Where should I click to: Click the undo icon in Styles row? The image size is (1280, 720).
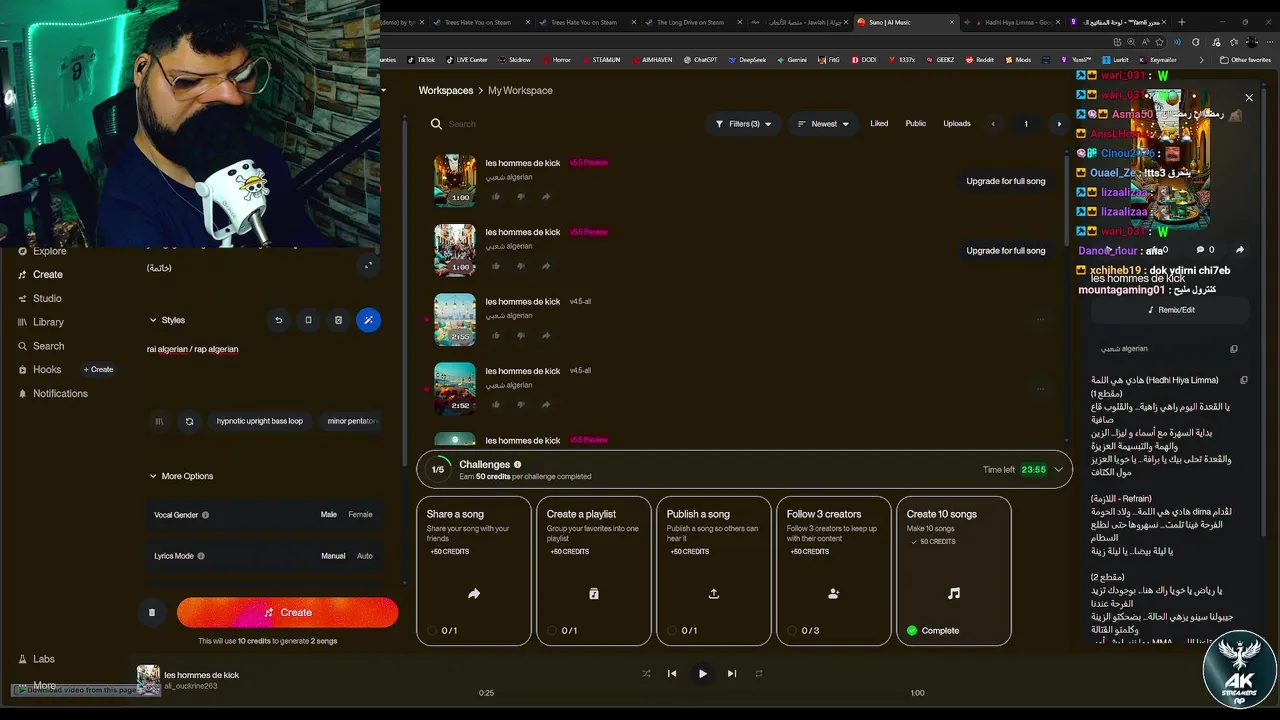278,320
